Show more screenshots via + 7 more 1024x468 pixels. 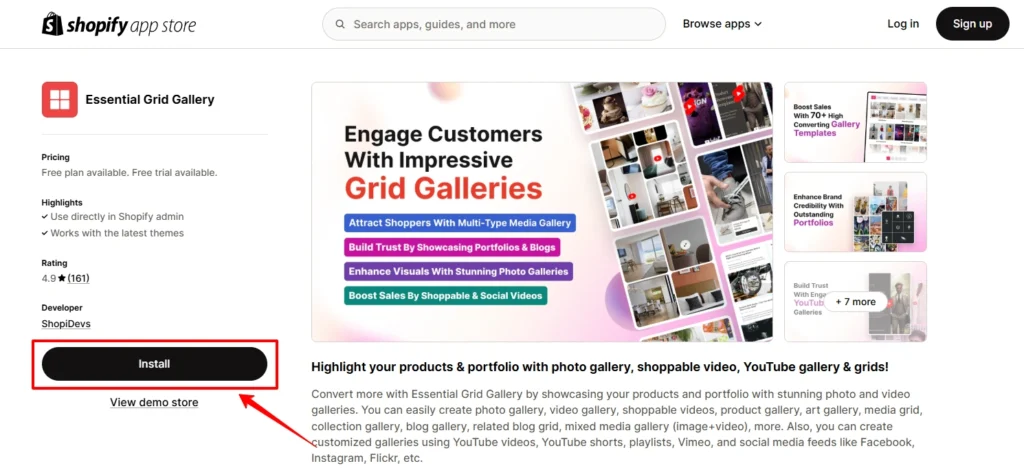[855, 302]
